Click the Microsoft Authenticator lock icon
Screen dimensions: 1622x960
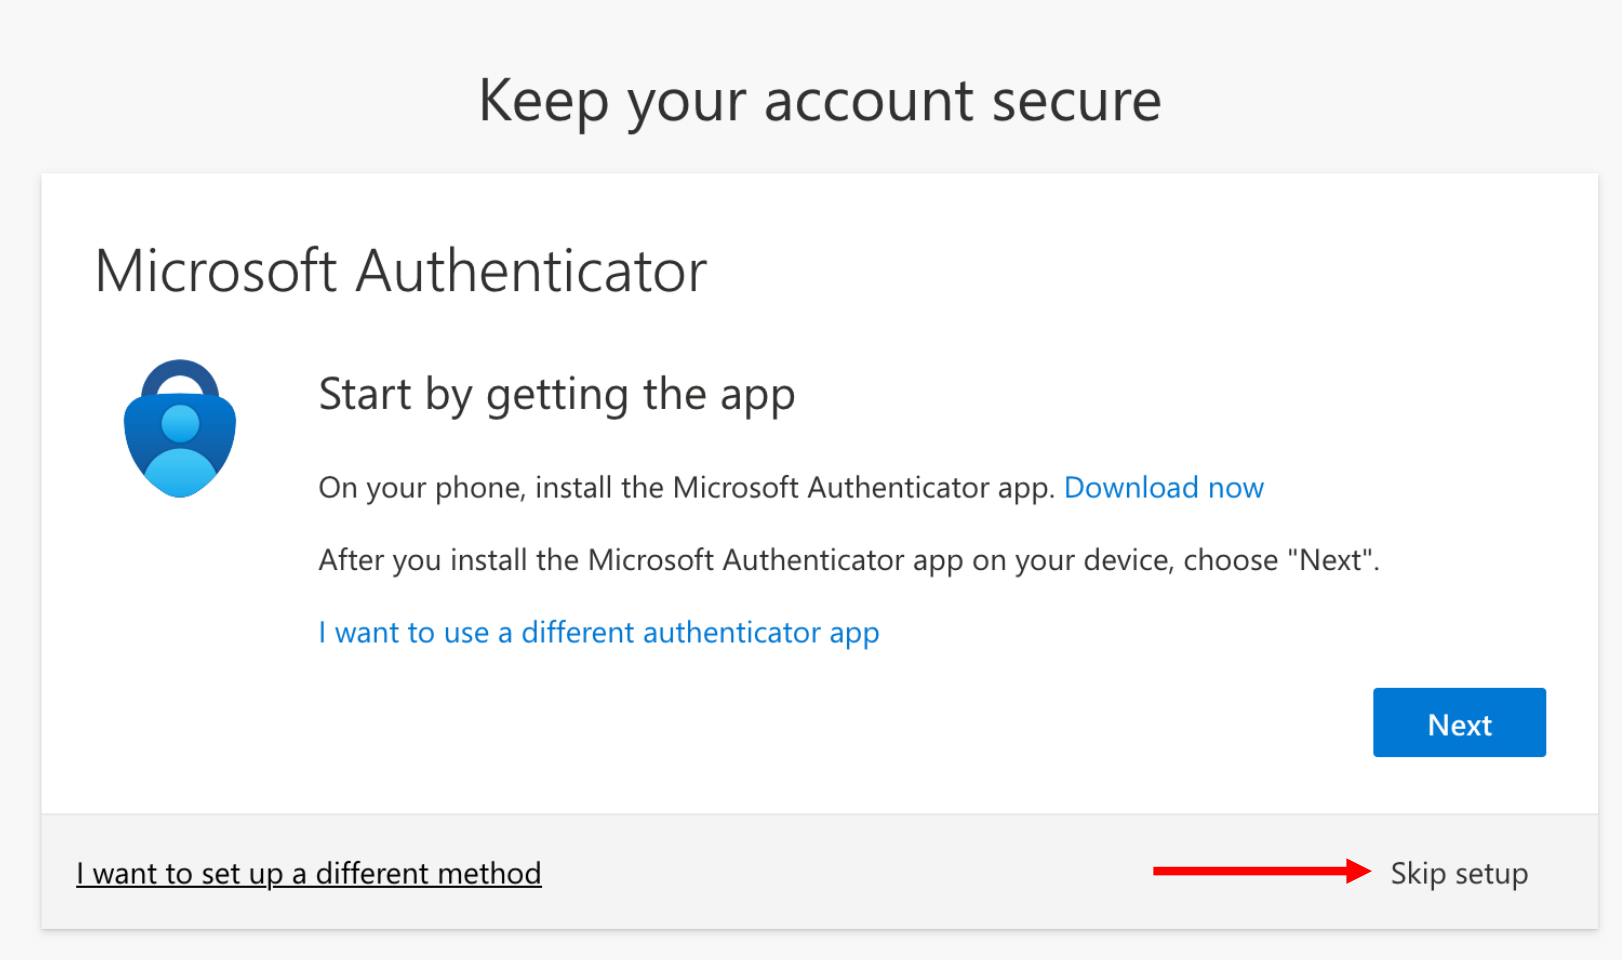click(180, 432)
